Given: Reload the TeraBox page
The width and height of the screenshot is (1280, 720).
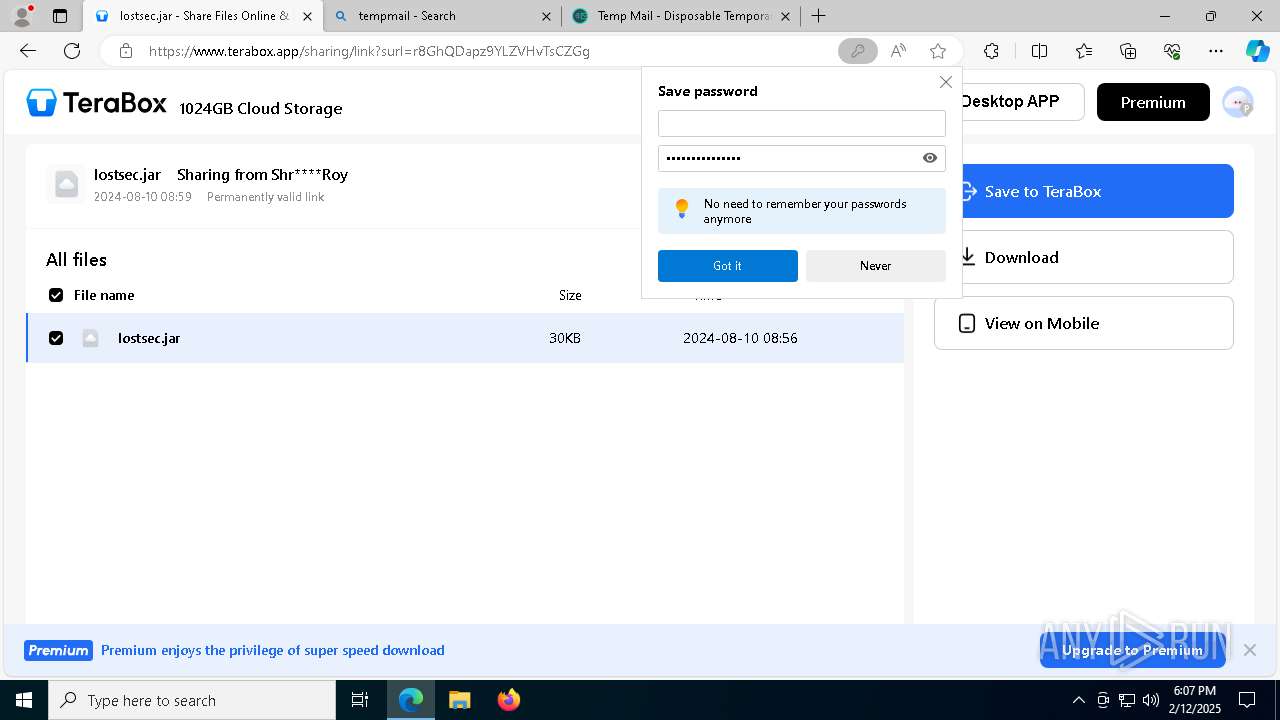Looking at the screenshot, I should [72, 51].
